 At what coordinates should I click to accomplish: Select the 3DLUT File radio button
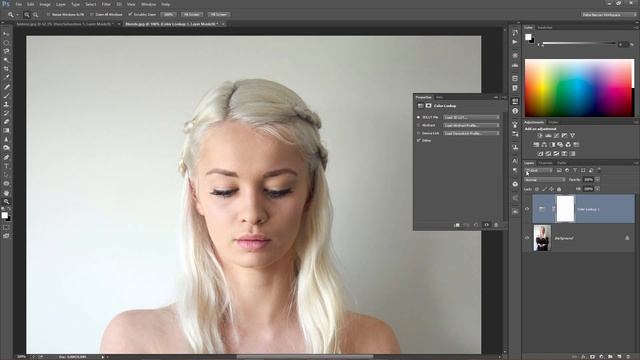[x=418, y=118]
